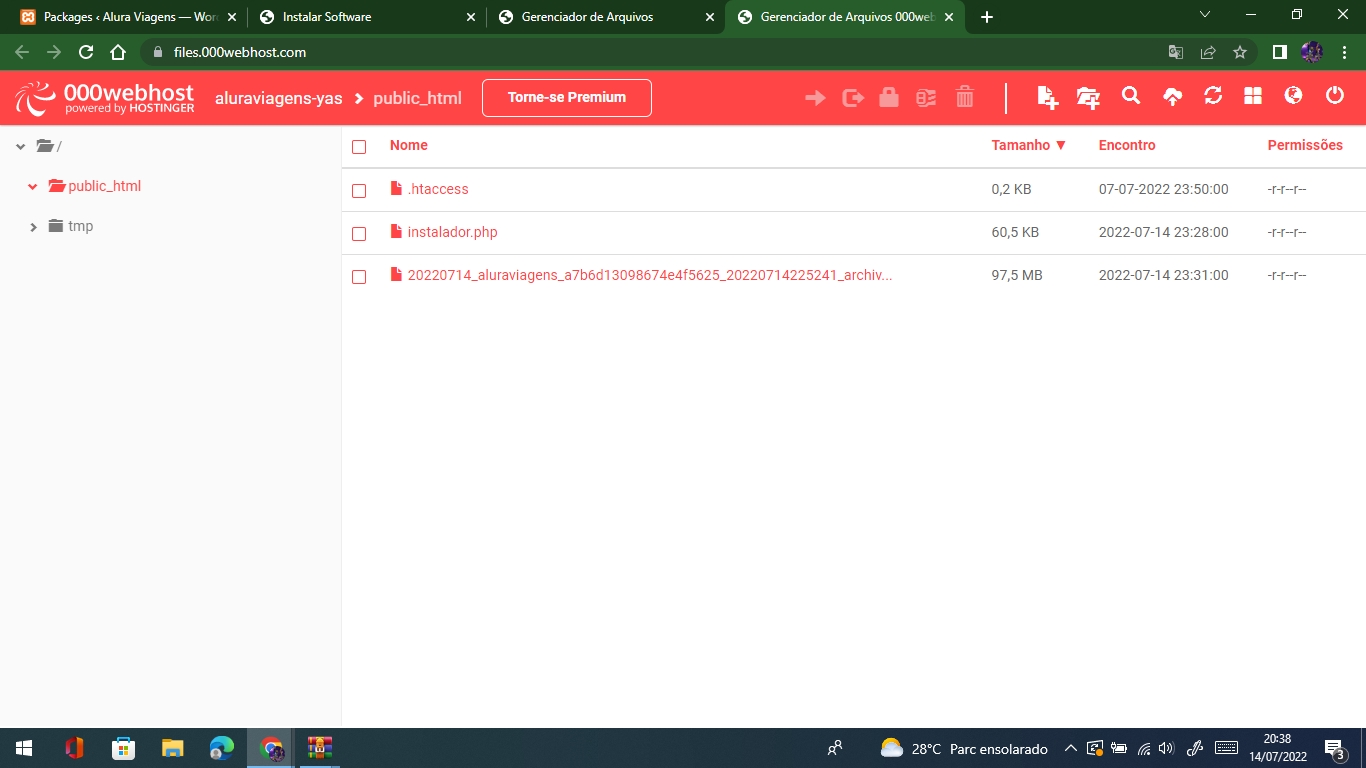Click the browser profile avatar
Screen dimensions: 1366x768
click(x=1312, y=52)
